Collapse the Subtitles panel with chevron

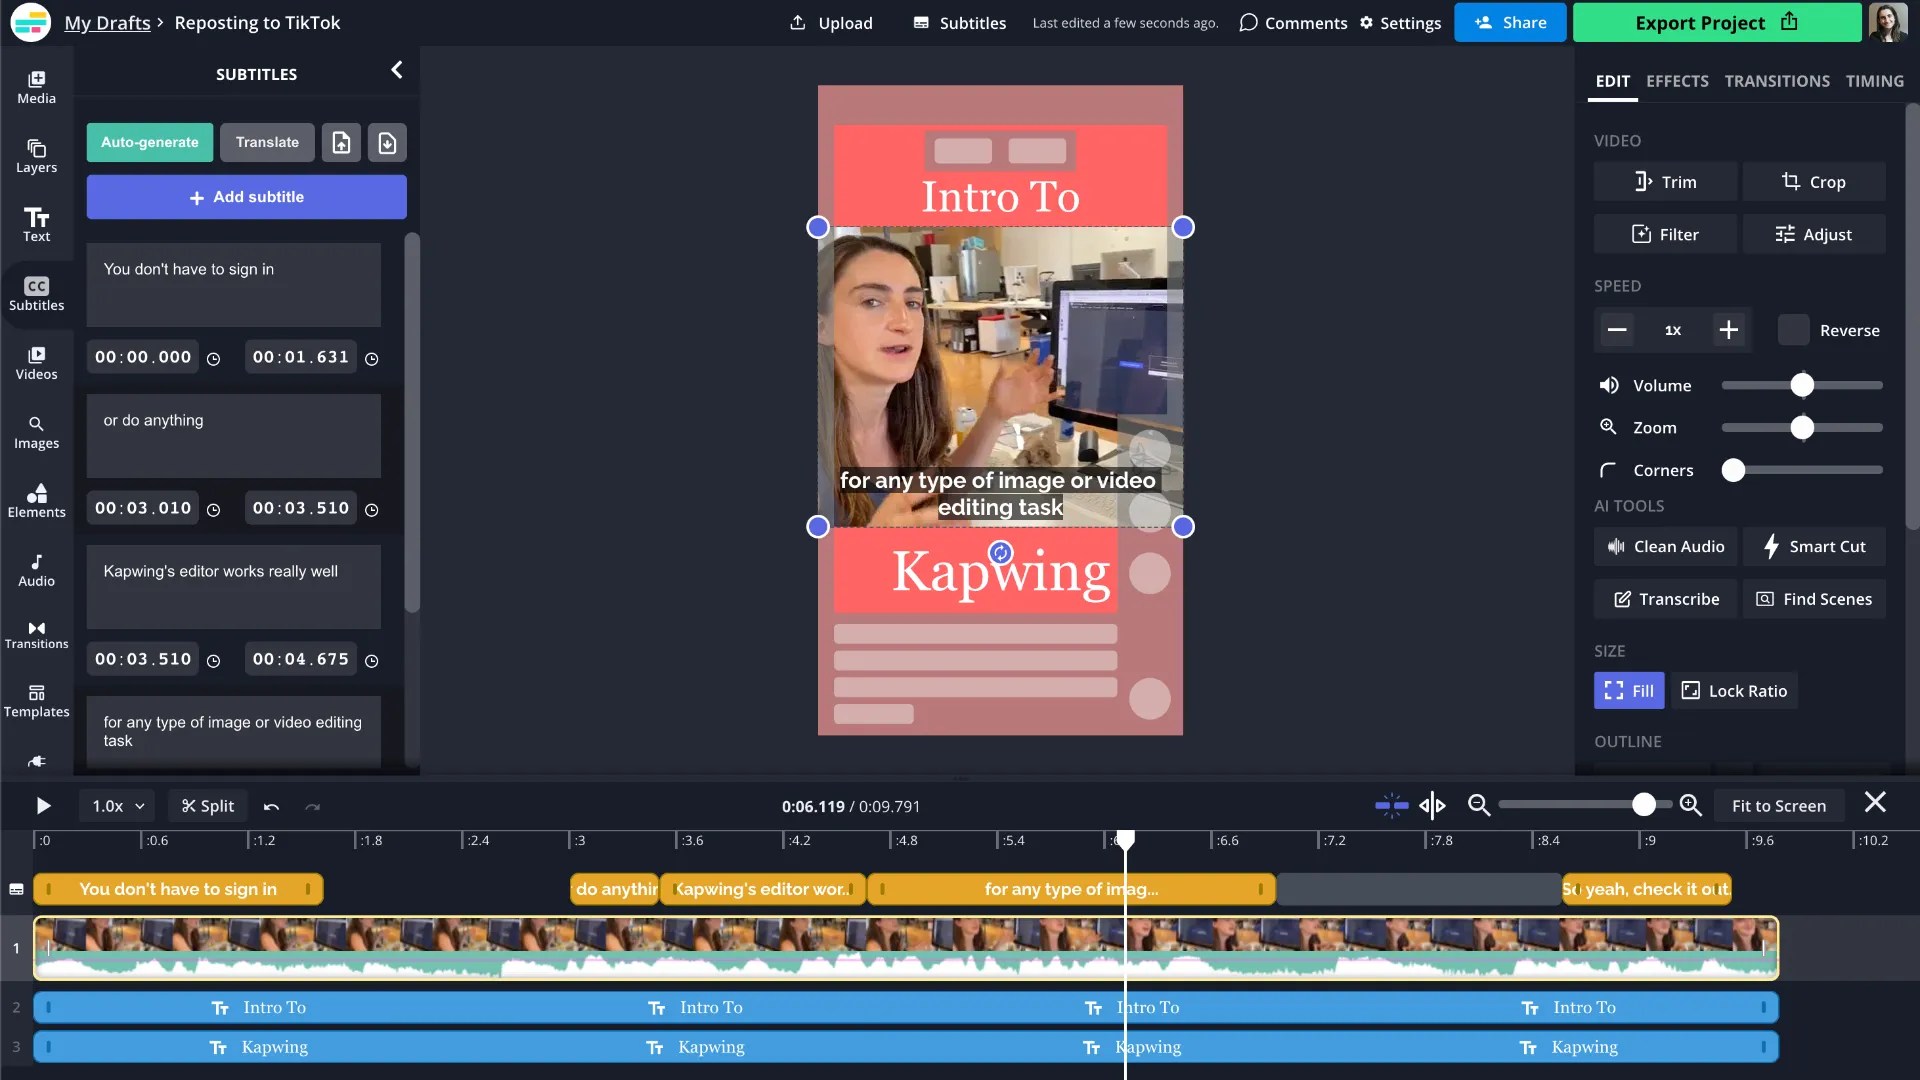tap(397, 70)
